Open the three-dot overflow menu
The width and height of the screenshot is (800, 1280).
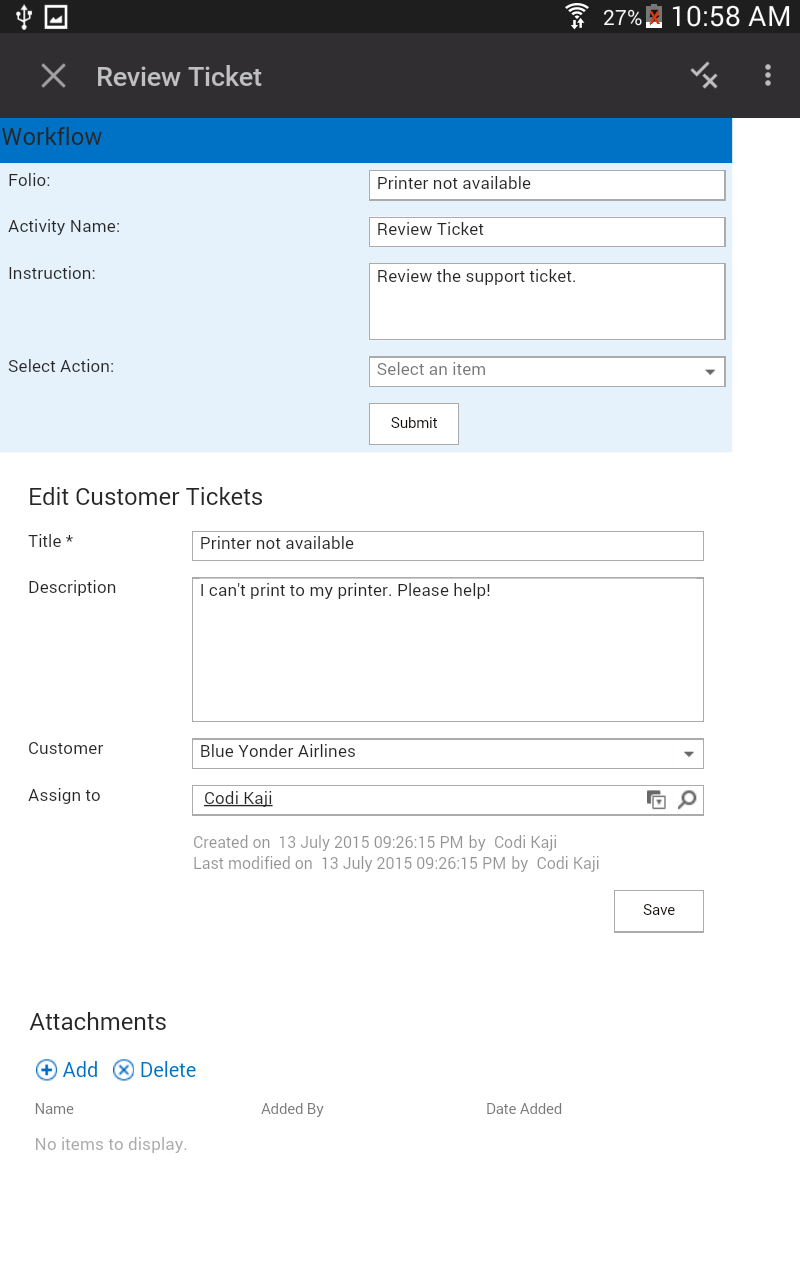pyautogui.click(x=768, y=76)
